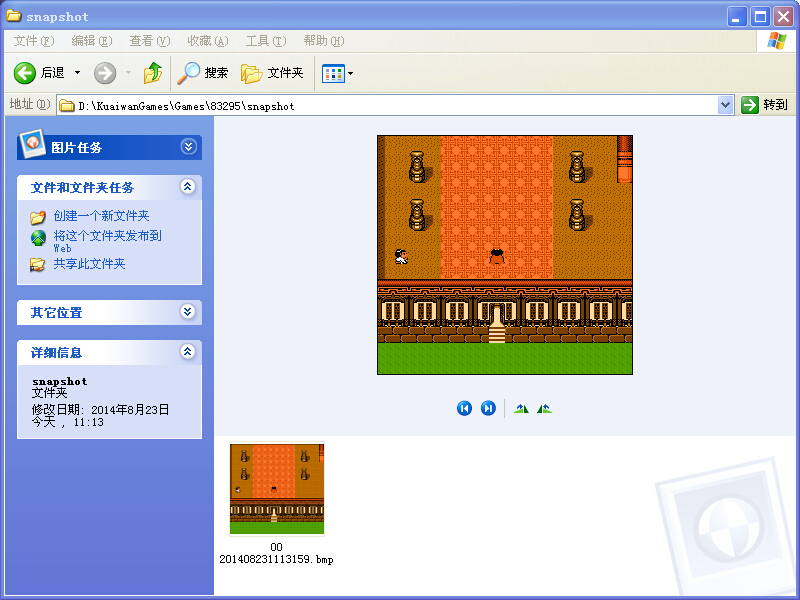Click the address bar path field
Screen dimensions: 800x600
pos(395,106)
